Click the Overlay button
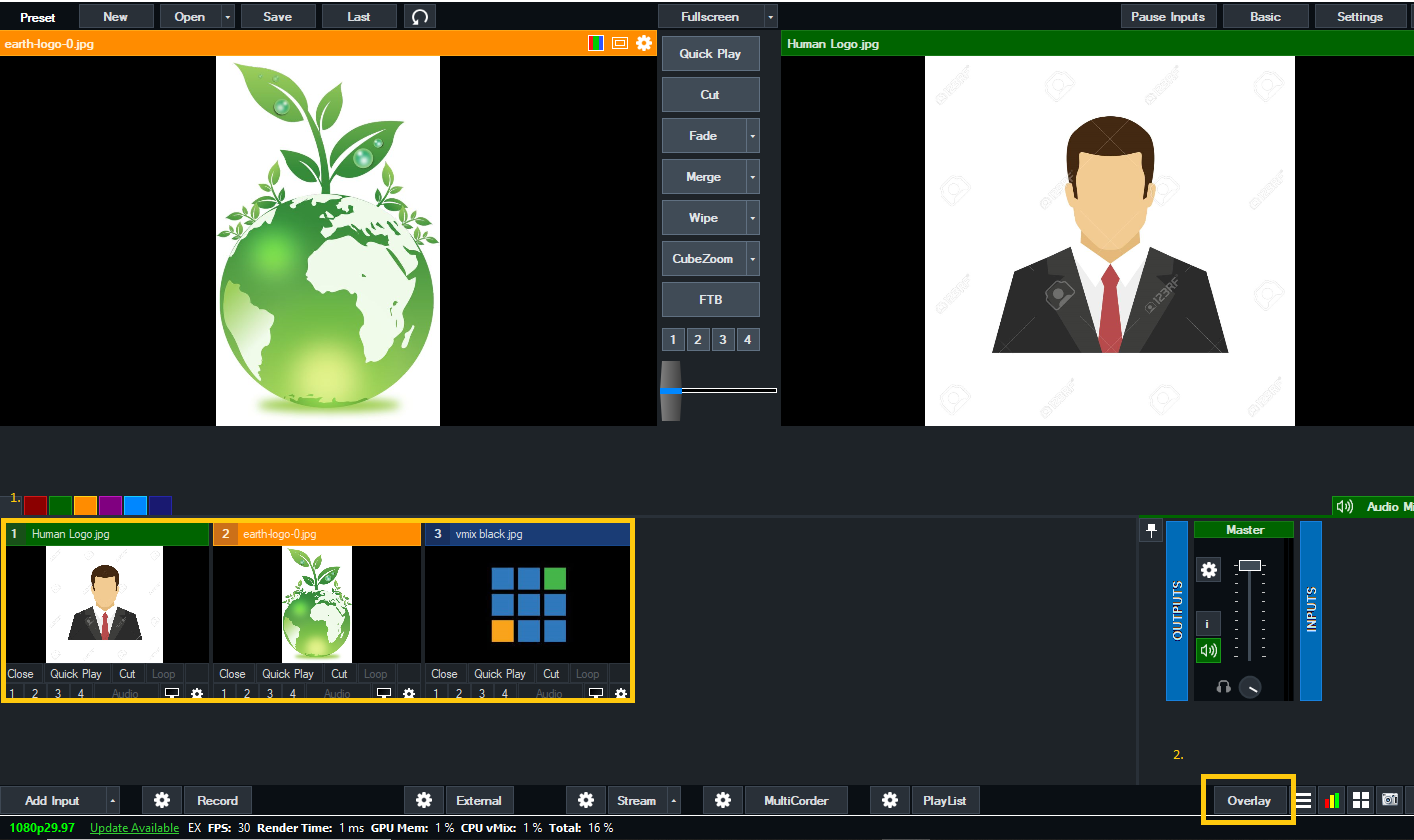The height and width of the screenshot is (840, 1414). (1249, 800)
